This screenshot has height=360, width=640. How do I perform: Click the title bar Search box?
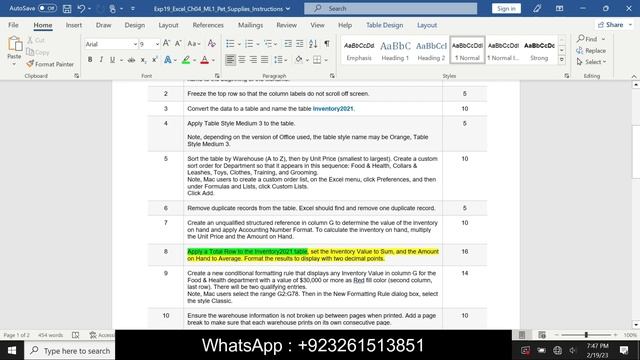[391, 9]
